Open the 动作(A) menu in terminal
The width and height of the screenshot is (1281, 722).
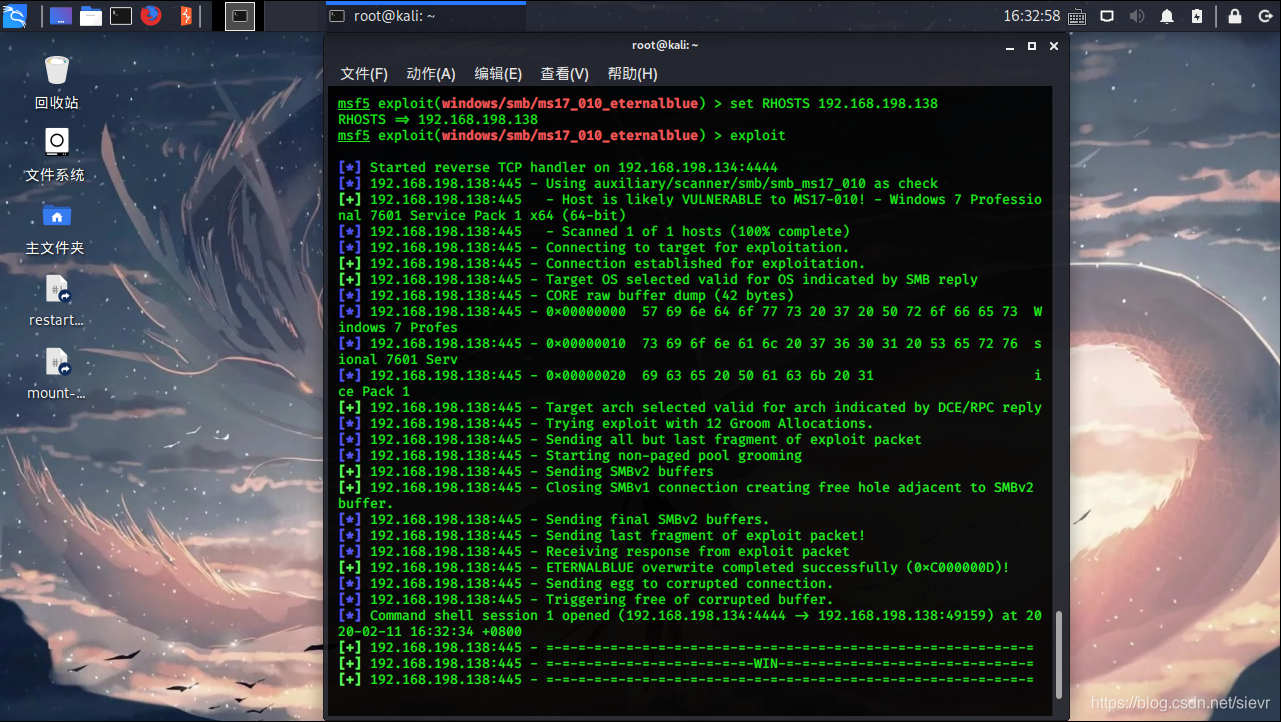(431, 74)
